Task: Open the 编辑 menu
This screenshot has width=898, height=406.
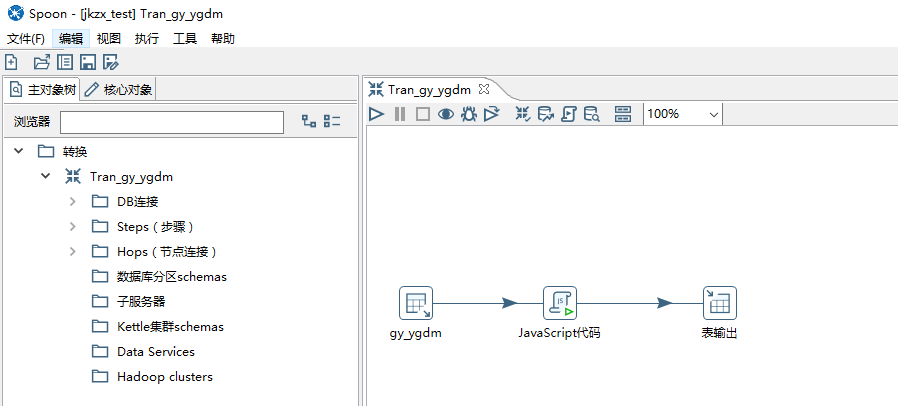Action: tap(71, 39)
